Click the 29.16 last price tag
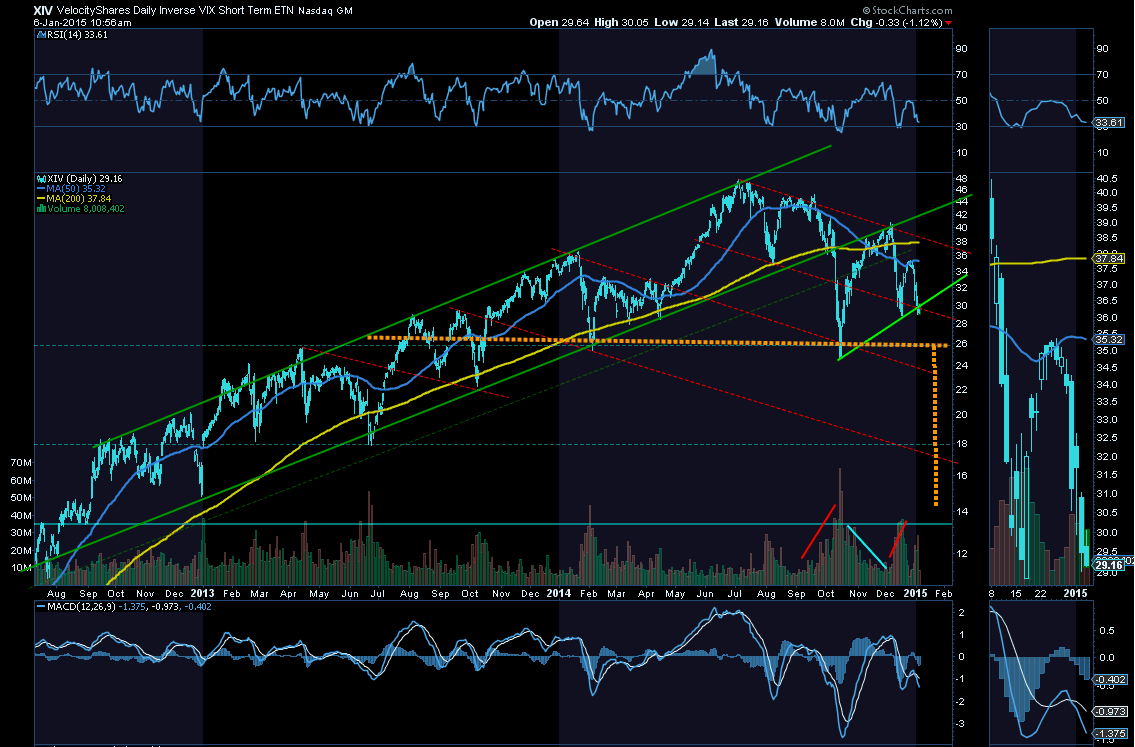The height and width of the screenshot is (747, 1135). (x=1108, y=565)
